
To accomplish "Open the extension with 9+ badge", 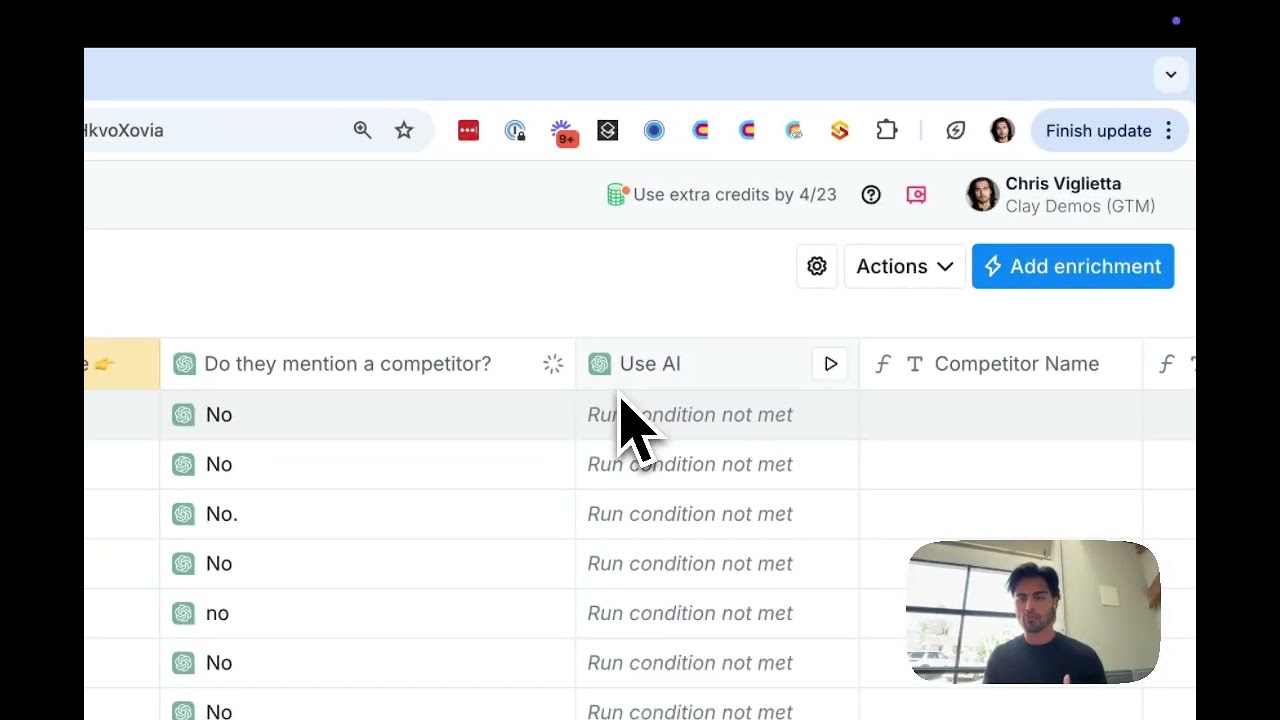I will point(563,132).
